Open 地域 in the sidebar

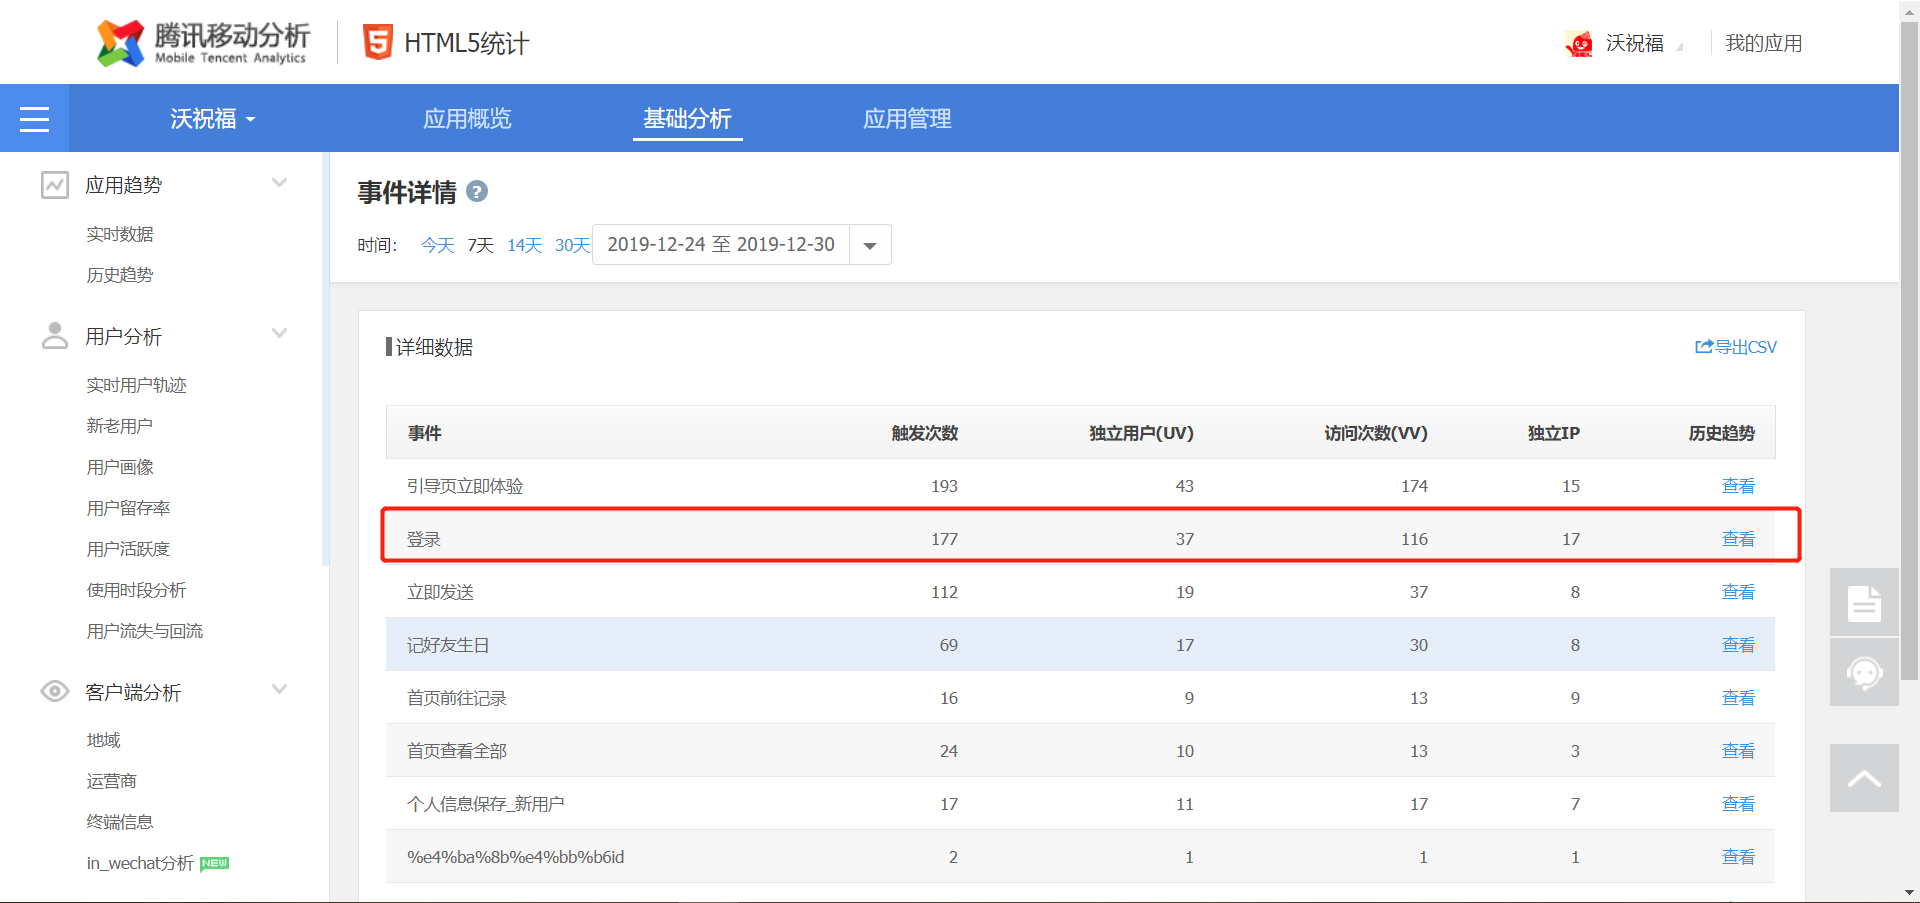(x=103, y=740)
